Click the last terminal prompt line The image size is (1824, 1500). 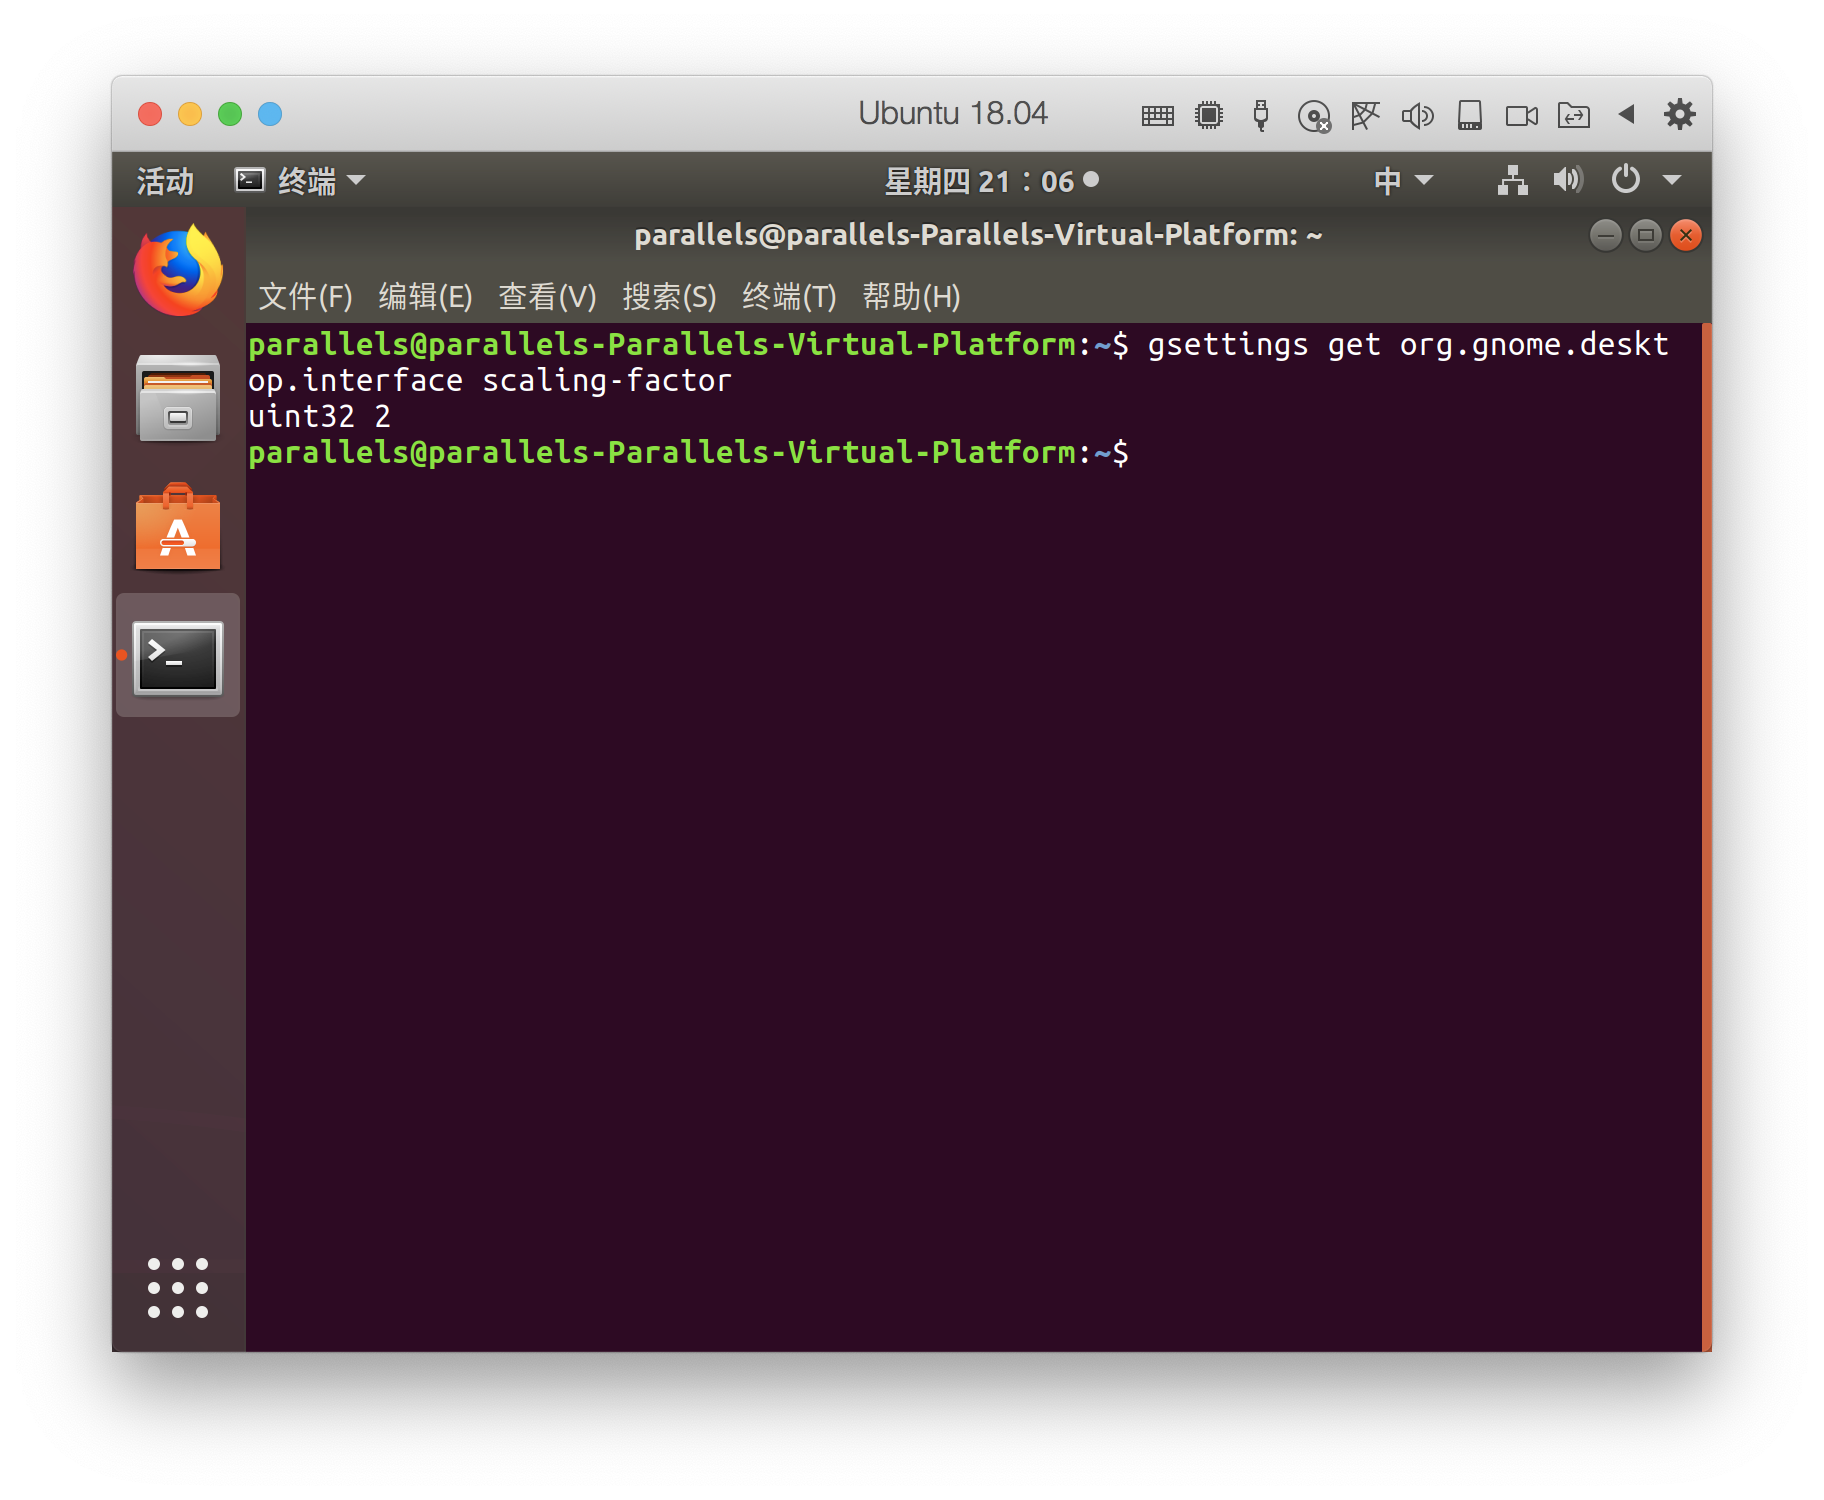pos(688,452)
